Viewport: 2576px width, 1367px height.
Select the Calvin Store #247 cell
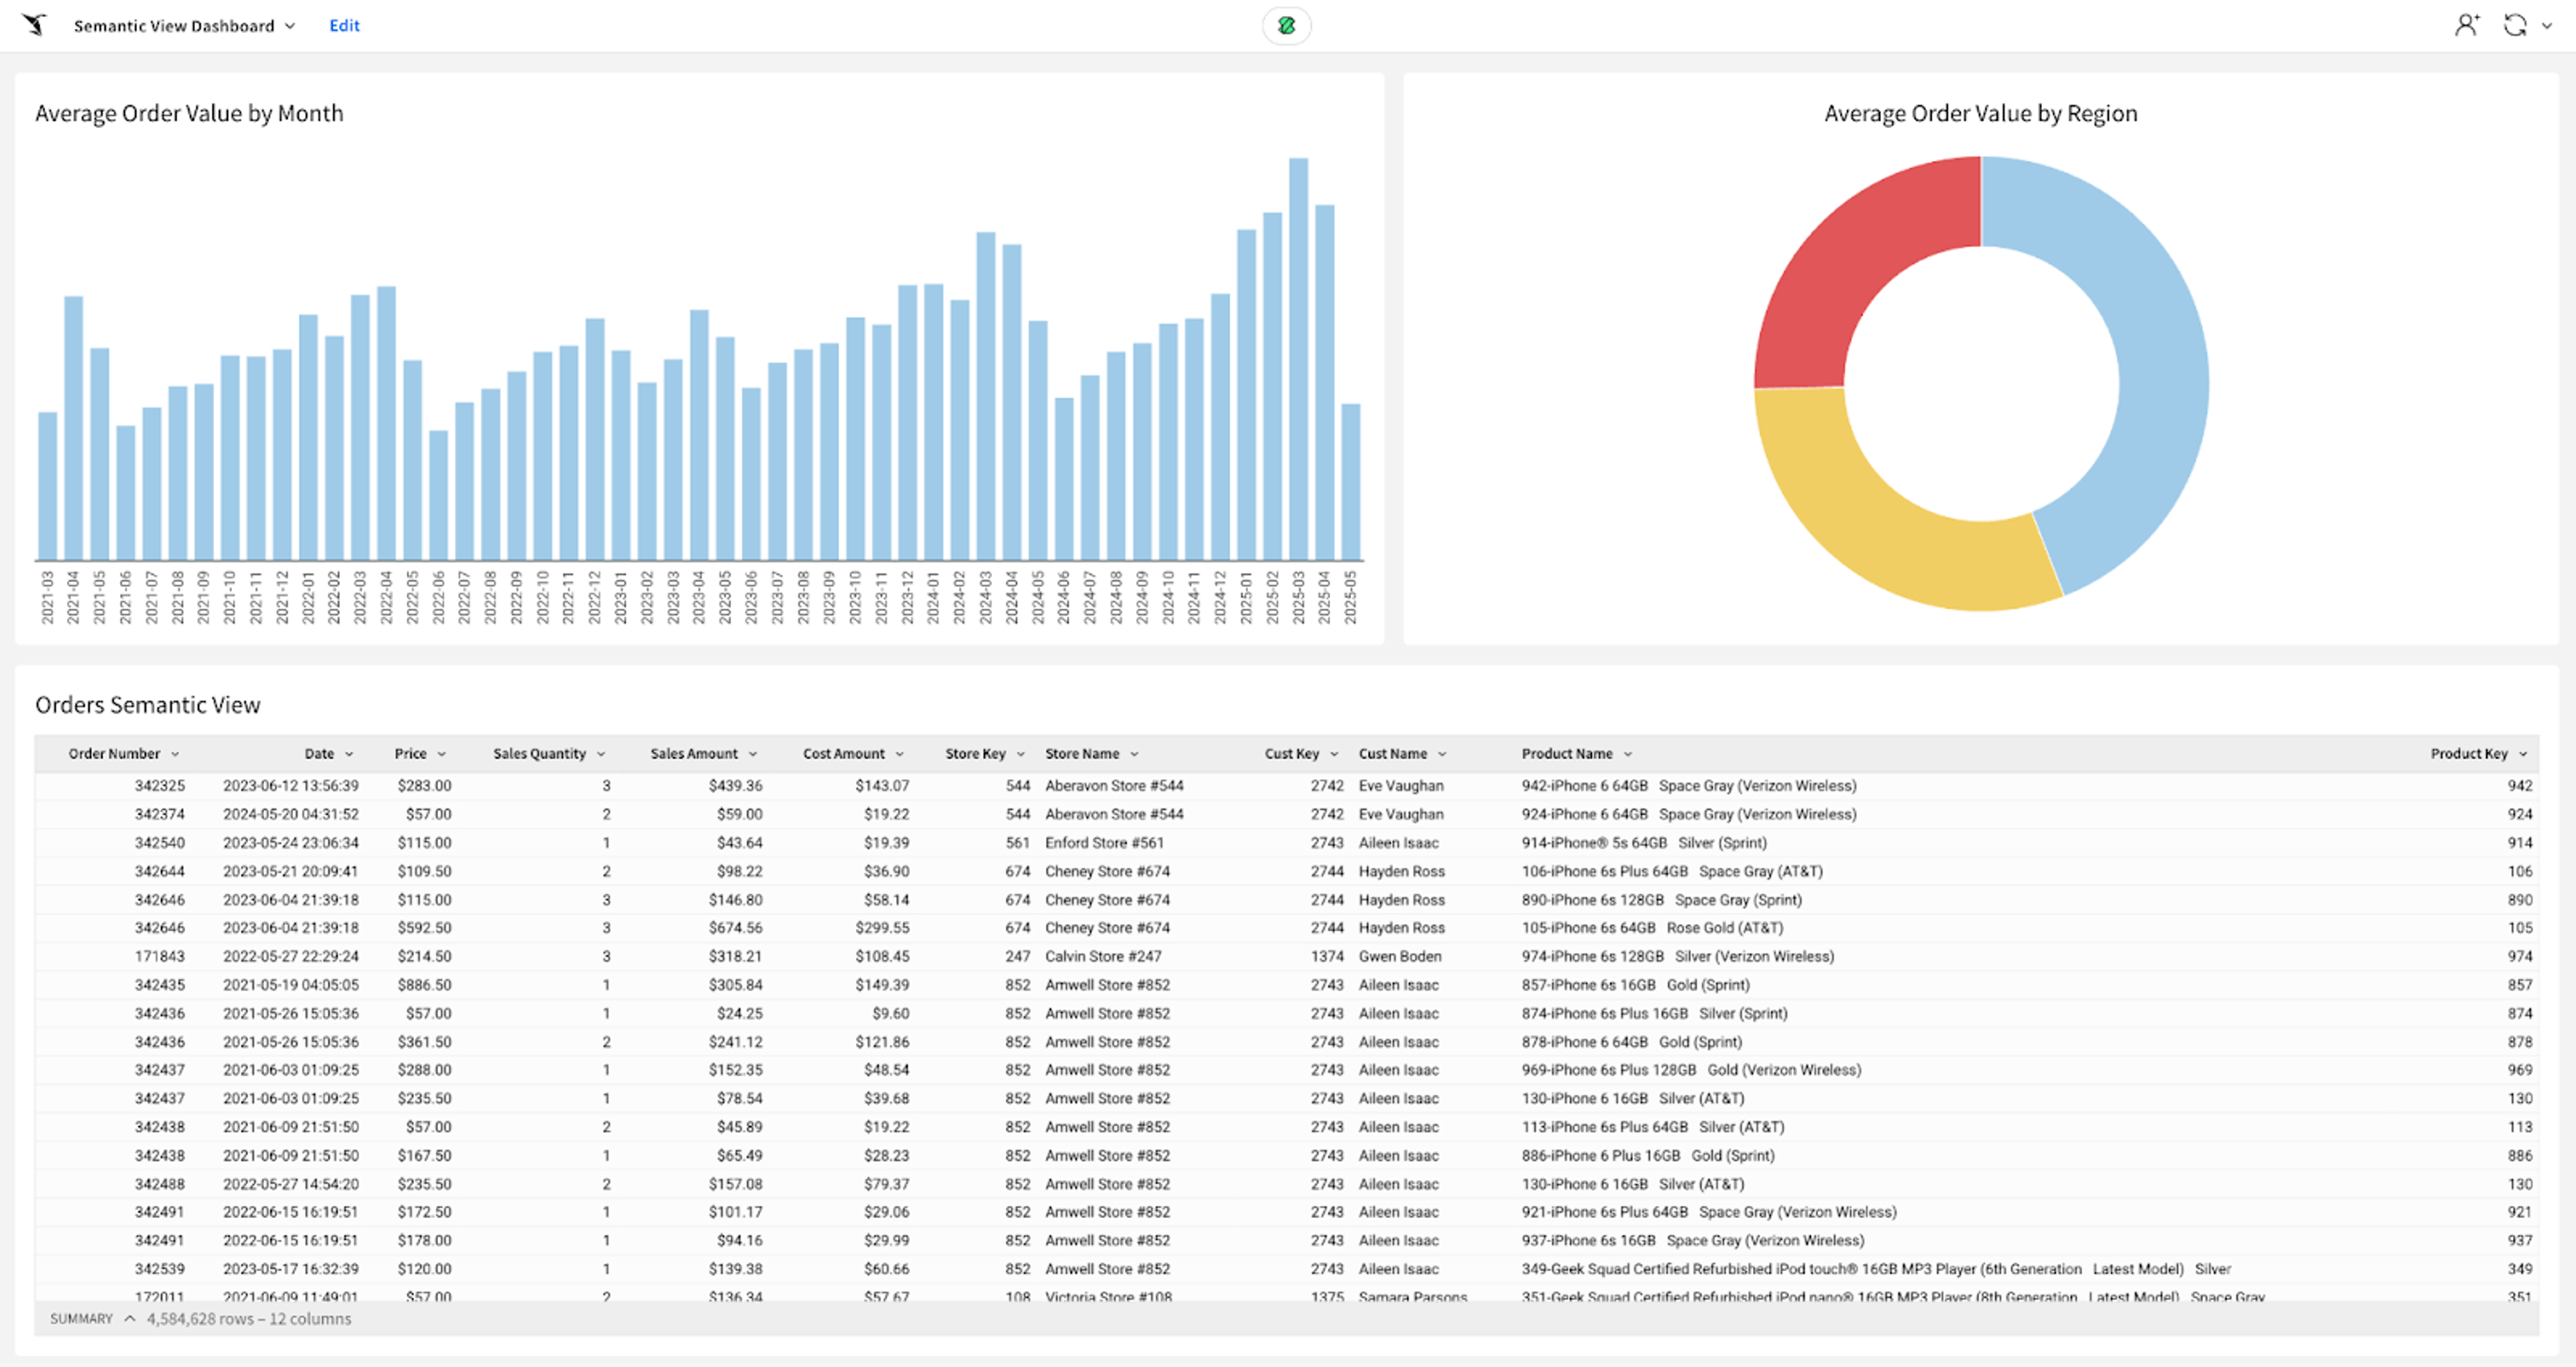pyautogui.click(x=1103, y=957)
